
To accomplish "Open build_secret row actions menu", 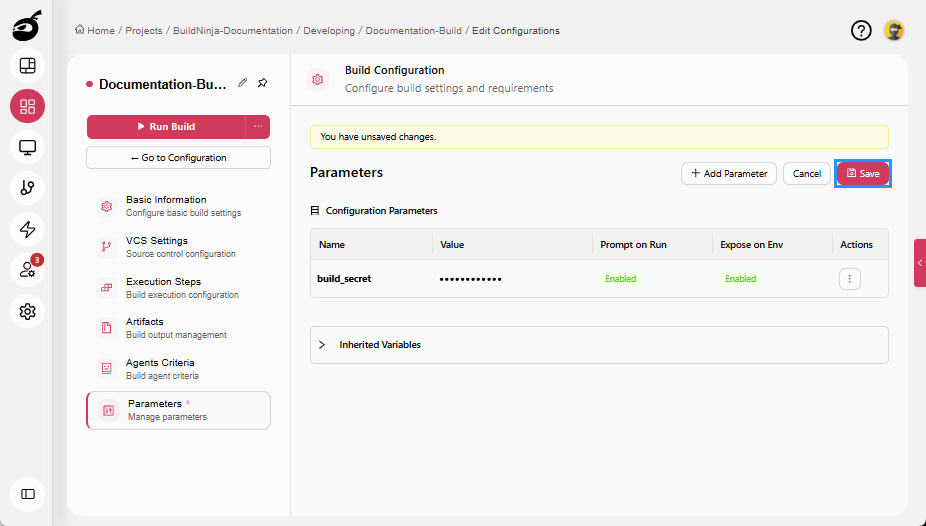I will (x=850, y=279).
